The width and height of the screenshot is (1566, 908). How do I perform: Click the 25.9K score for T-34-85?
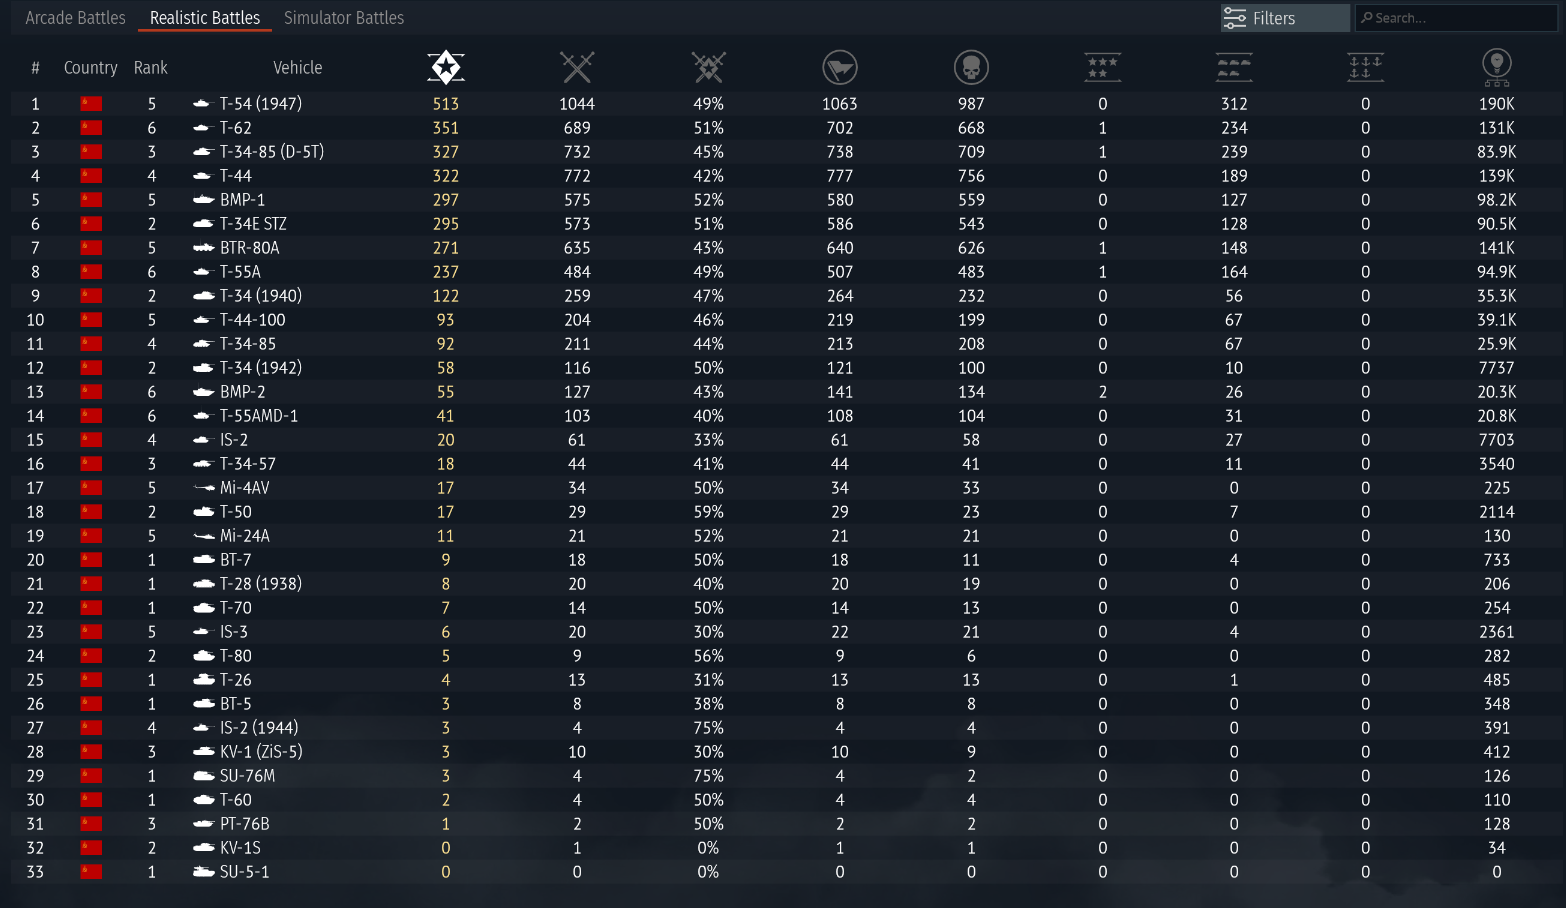pos(1497,344)
